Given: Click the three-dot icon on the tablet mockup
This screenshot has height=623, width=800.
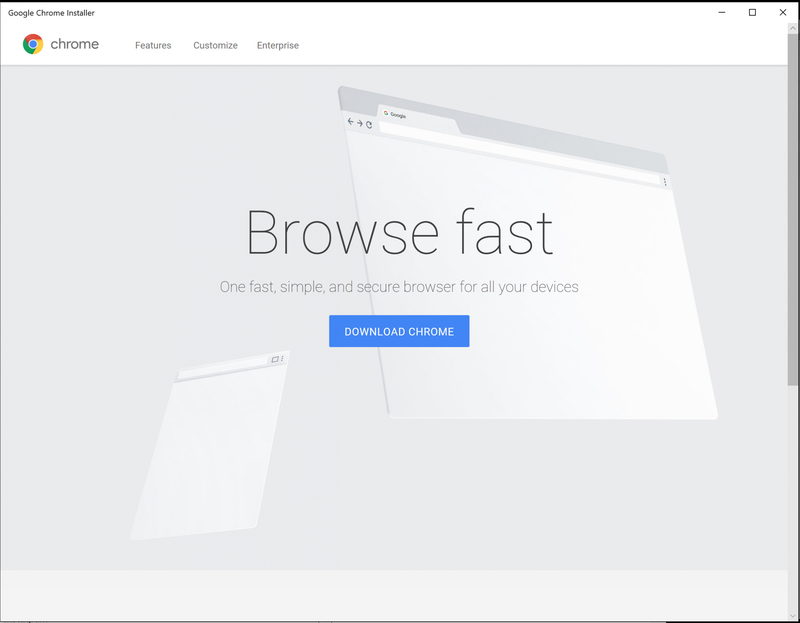Looking at the screenshot, I should (x=283, y=358).
